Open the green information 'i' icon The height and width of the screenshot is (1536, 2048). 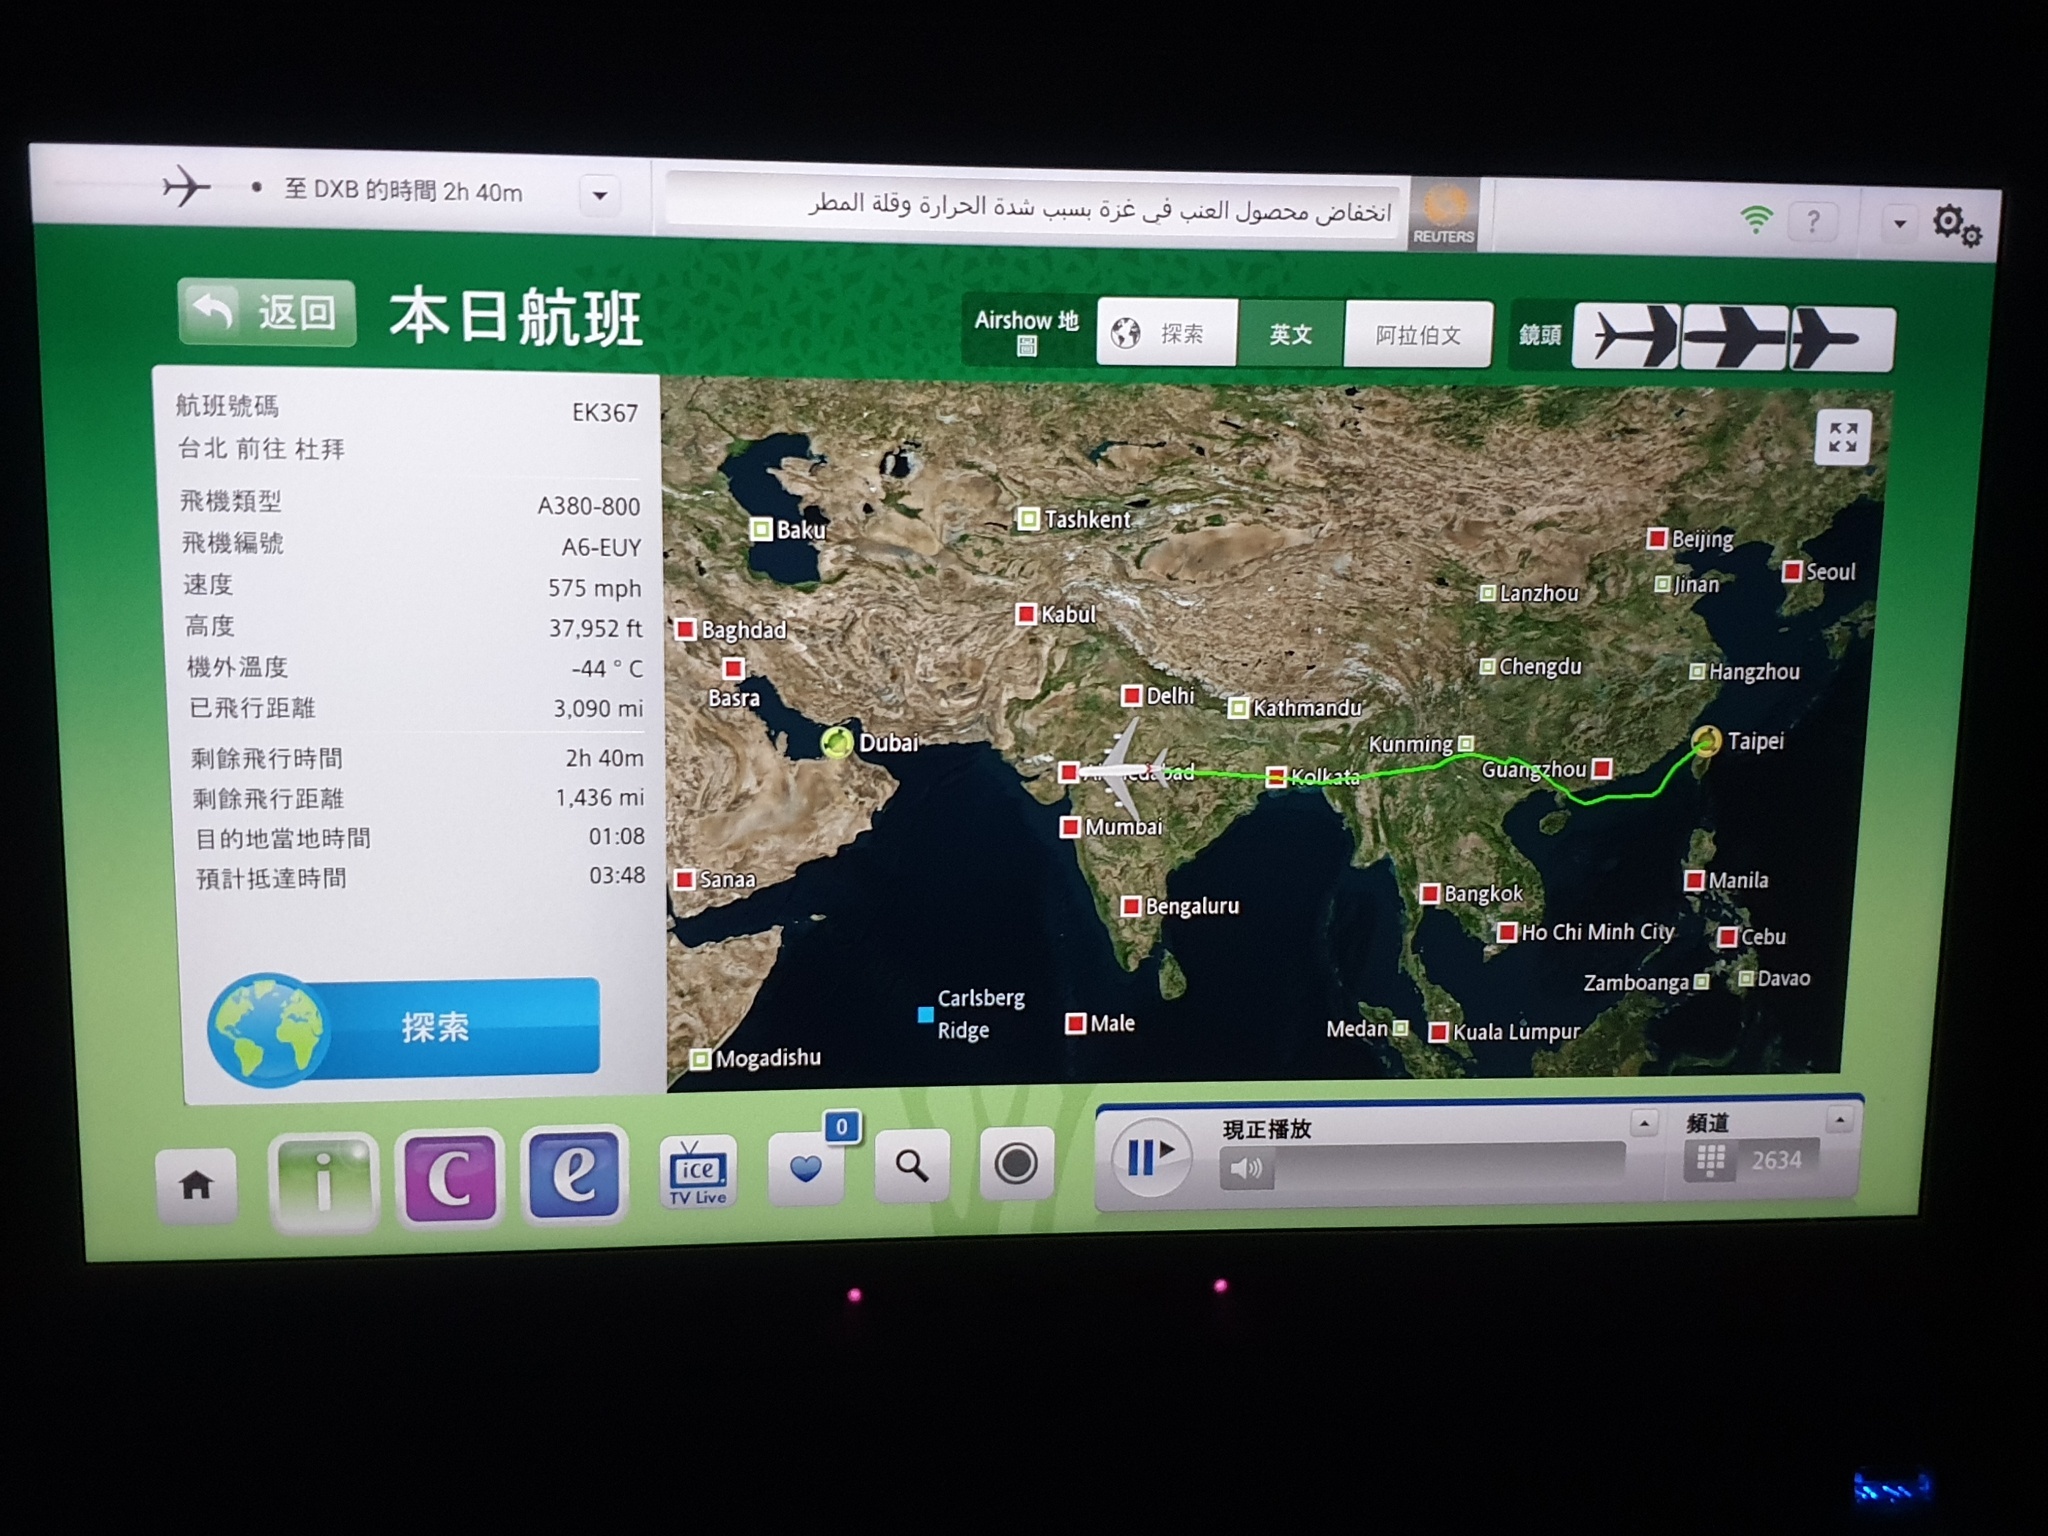[x=323, y=1182]
